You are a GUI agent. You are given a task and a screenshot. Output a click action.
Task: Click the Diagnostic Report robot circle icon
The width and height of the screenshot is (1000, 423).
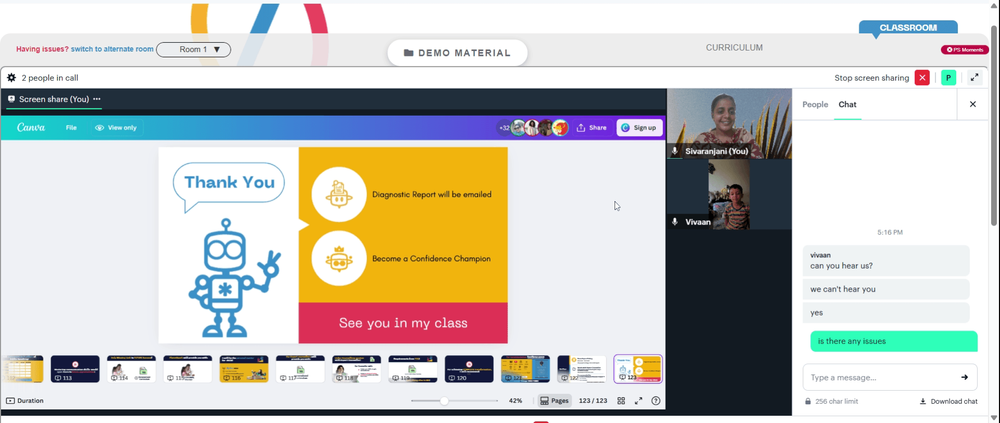point(339,194)
